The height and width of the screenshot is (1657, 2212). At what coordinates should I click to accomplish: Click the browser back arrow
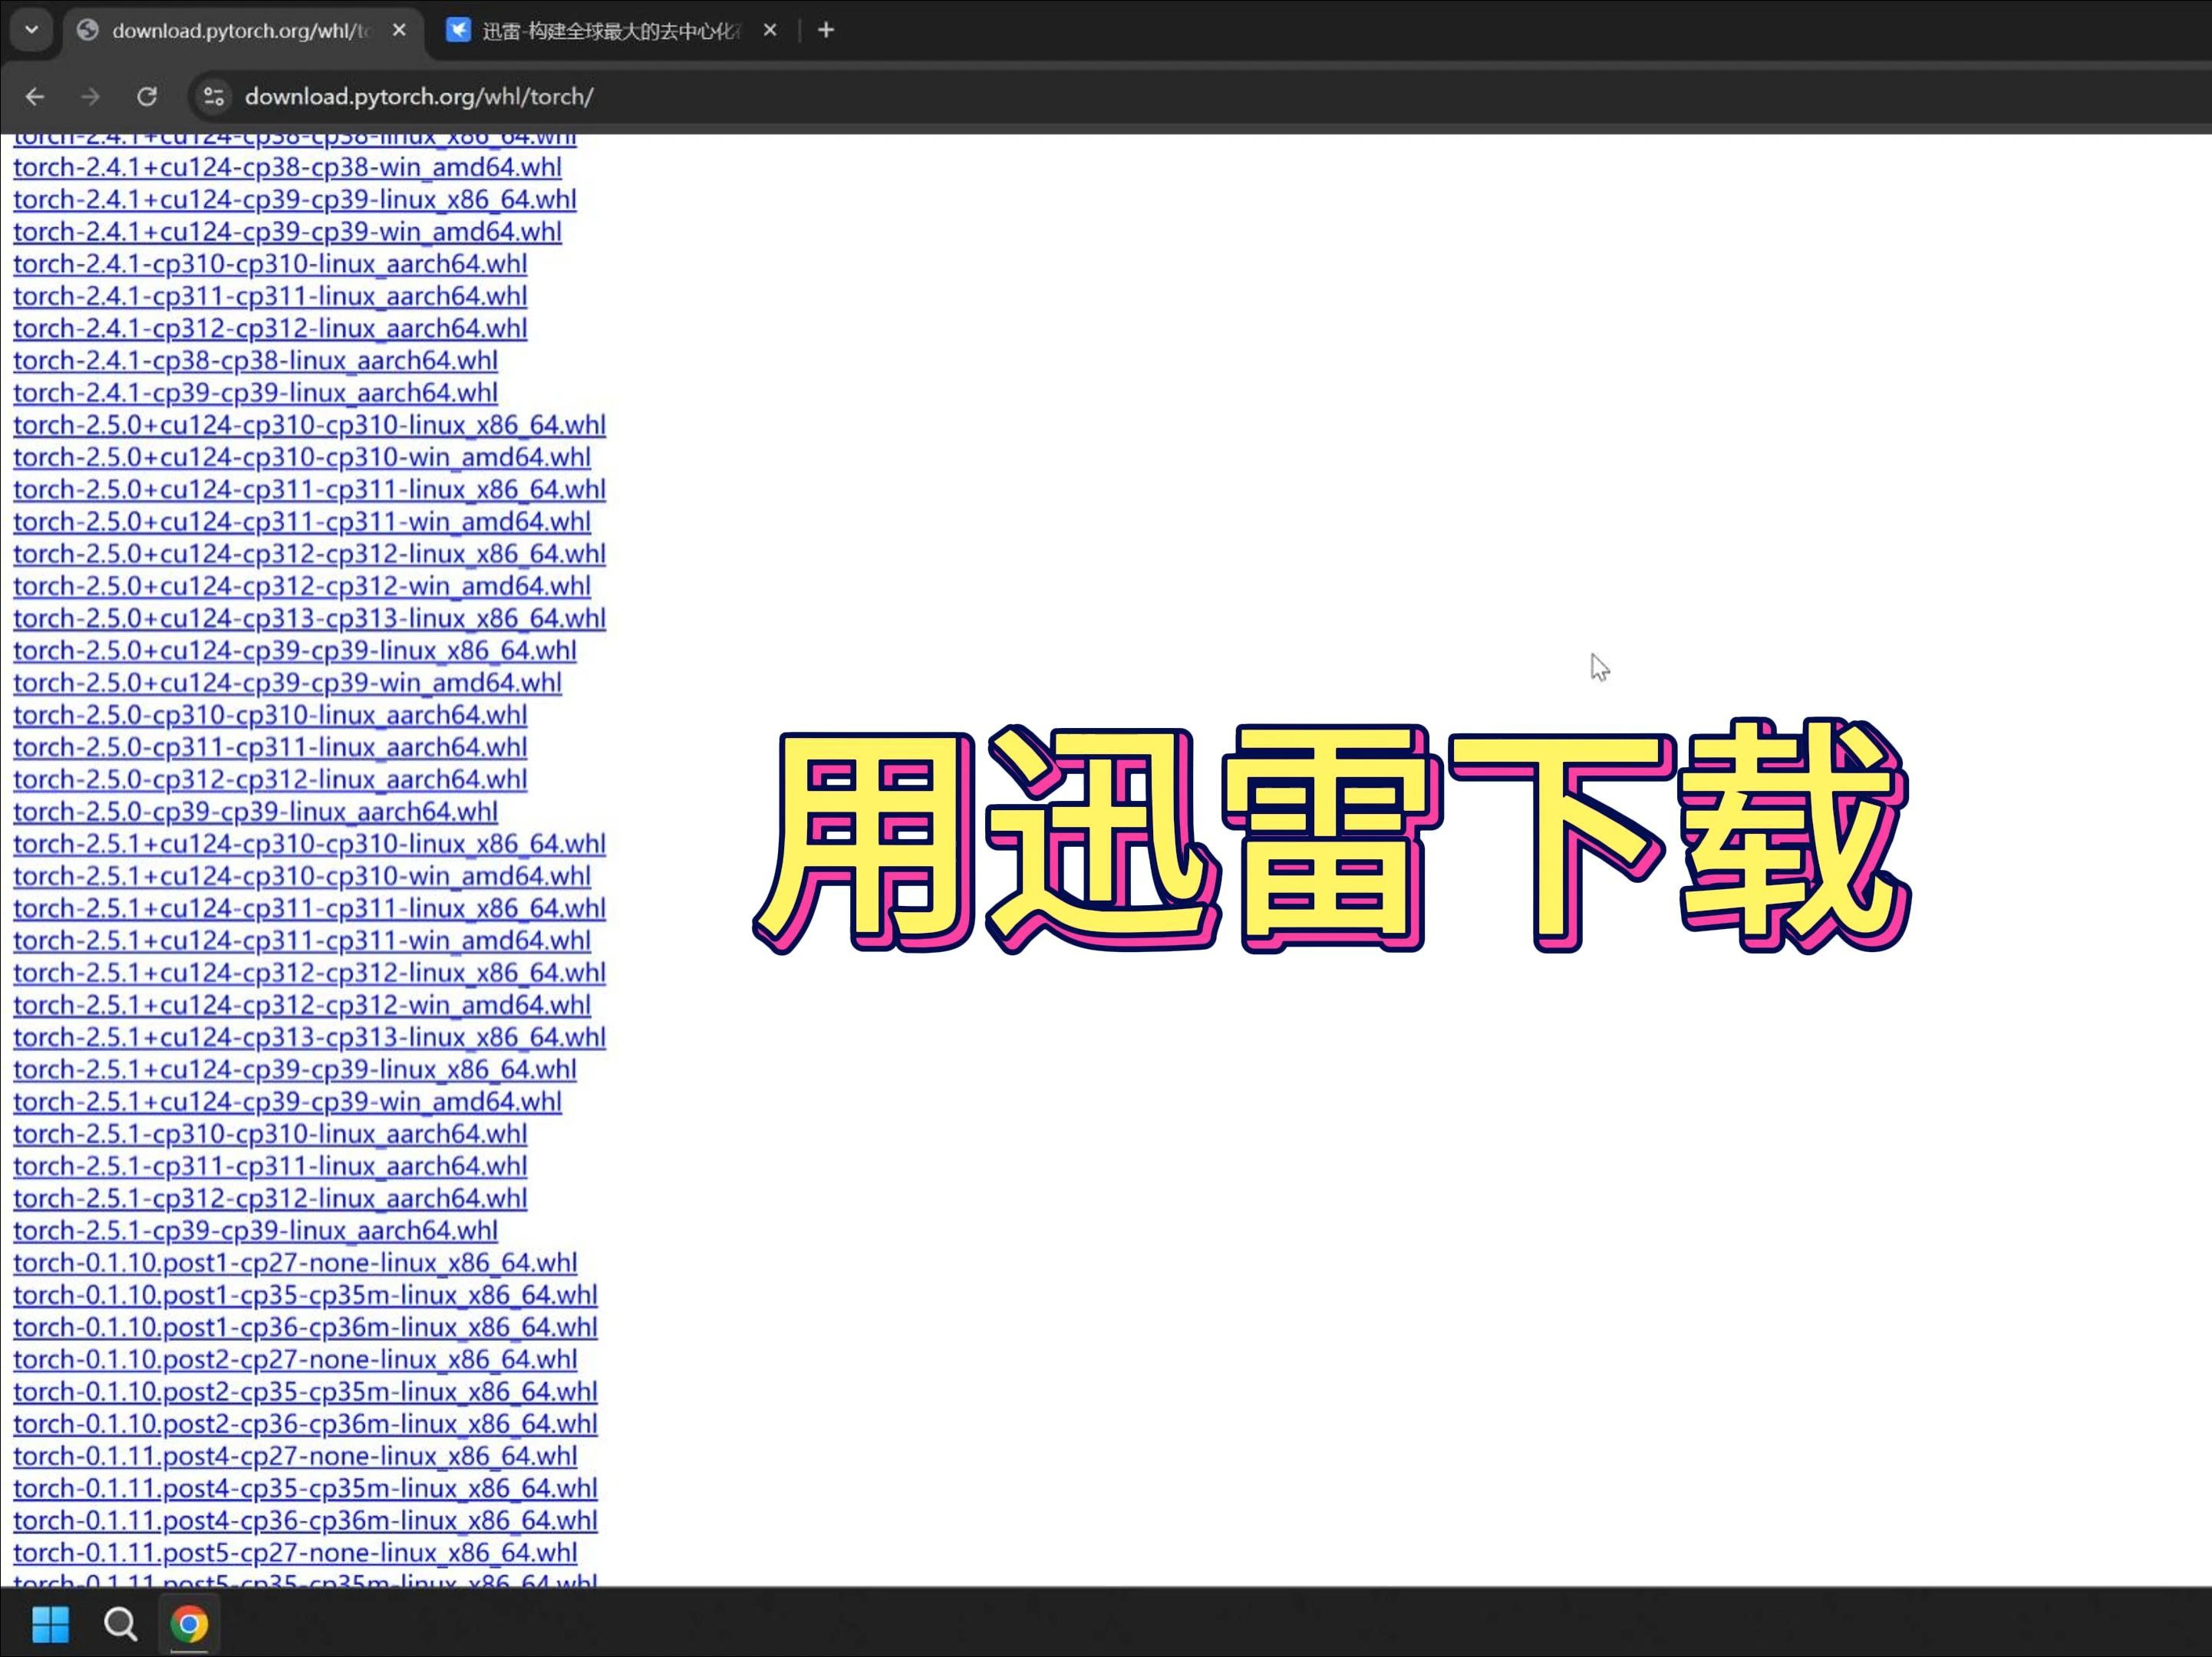(x=35, y=97)
